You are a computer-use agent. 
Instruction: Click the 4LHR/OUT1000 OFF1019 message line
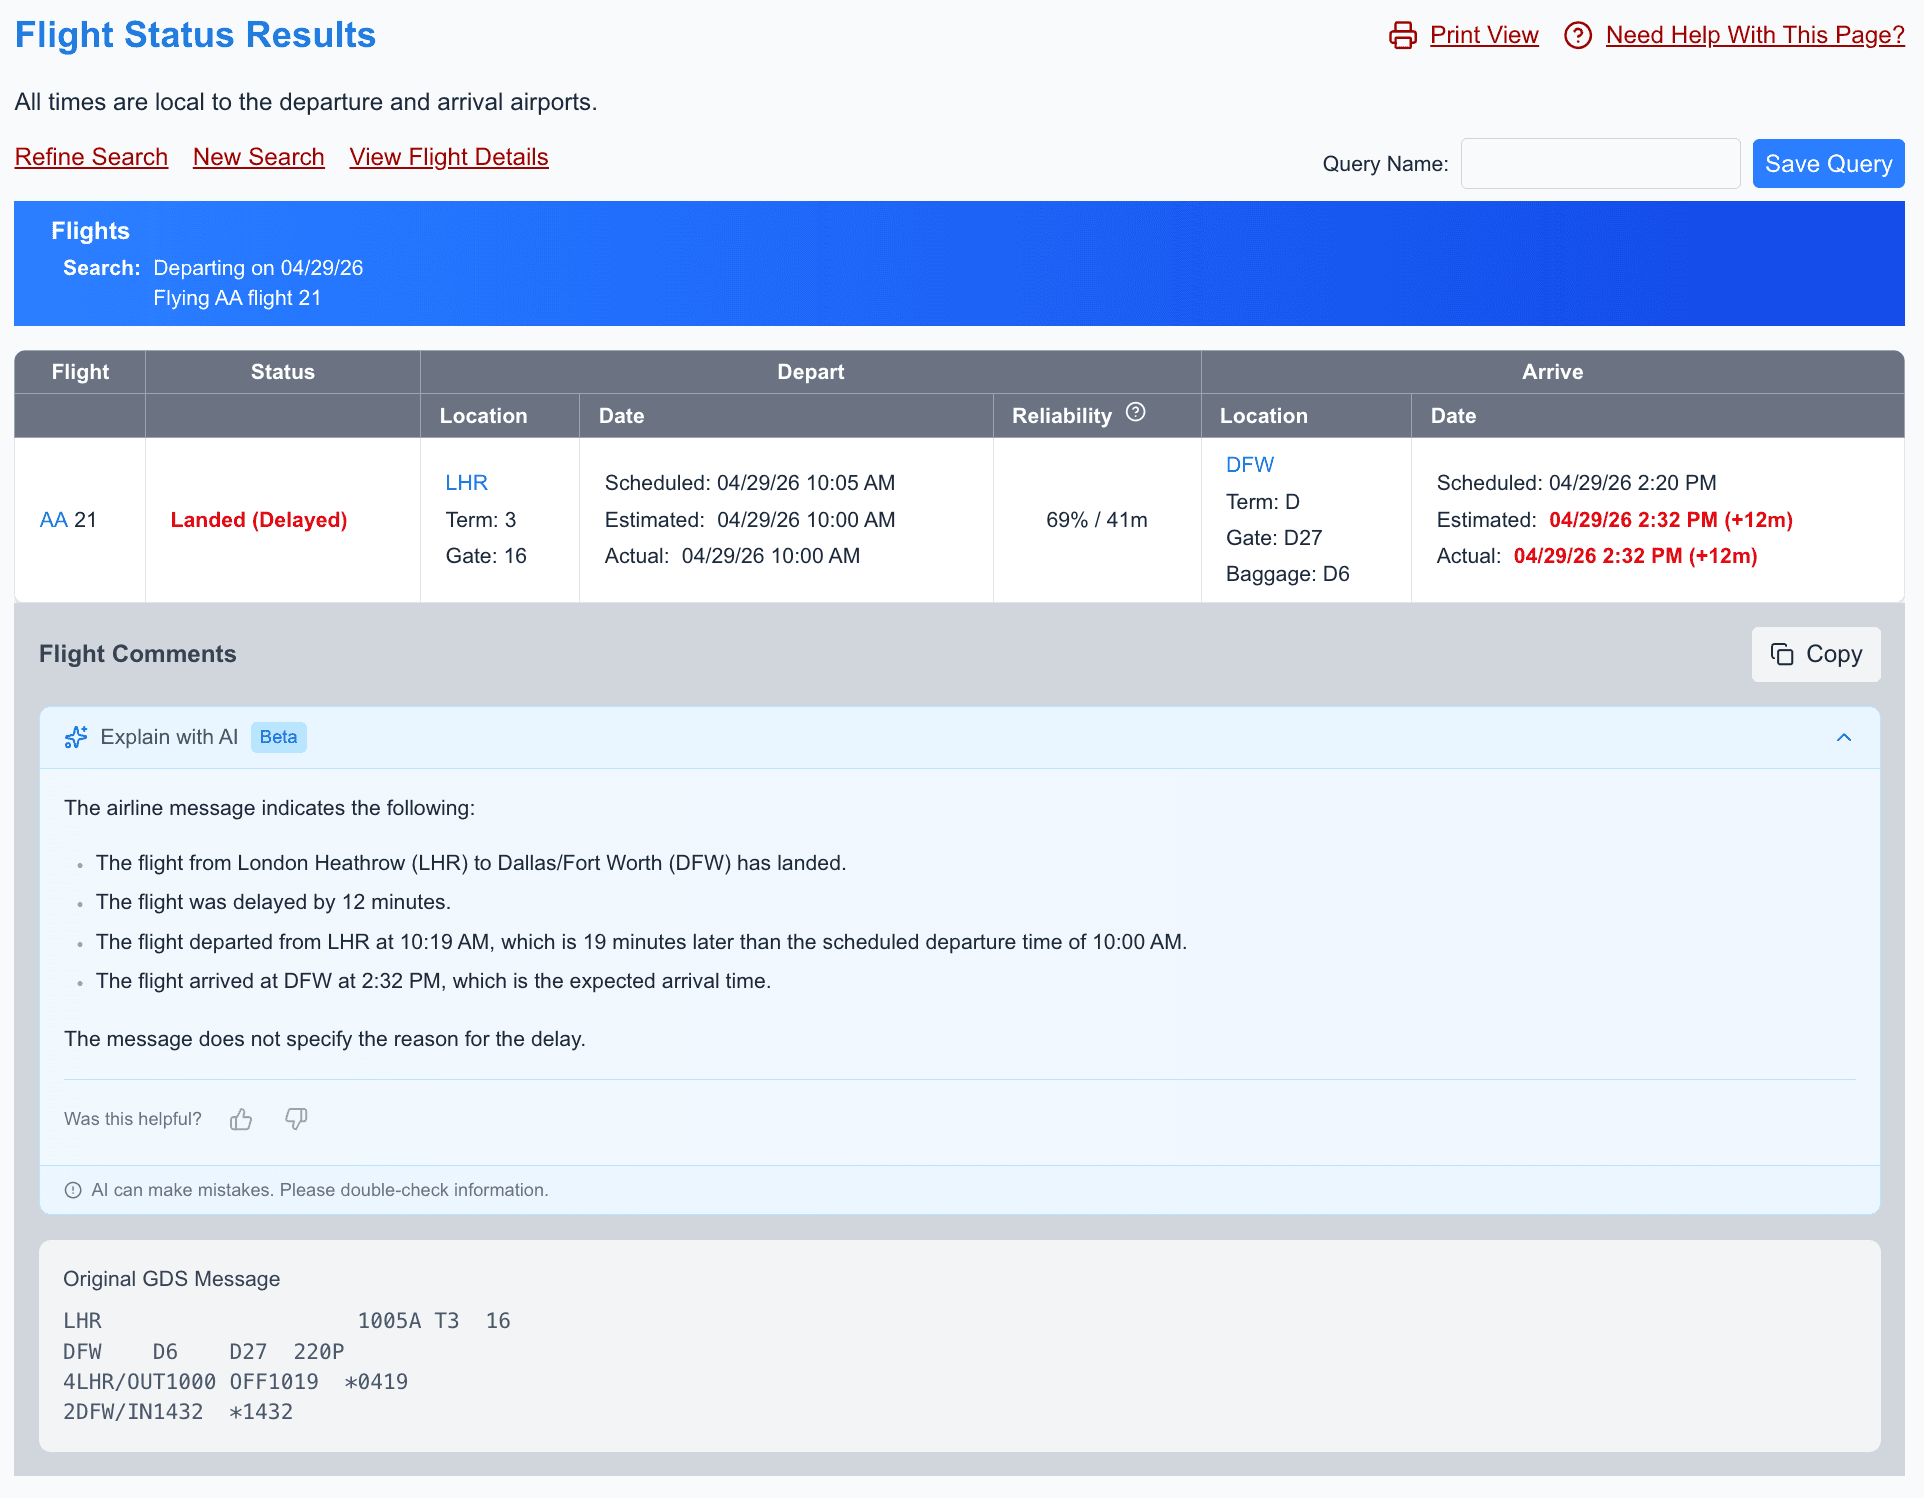point(236,1382)
